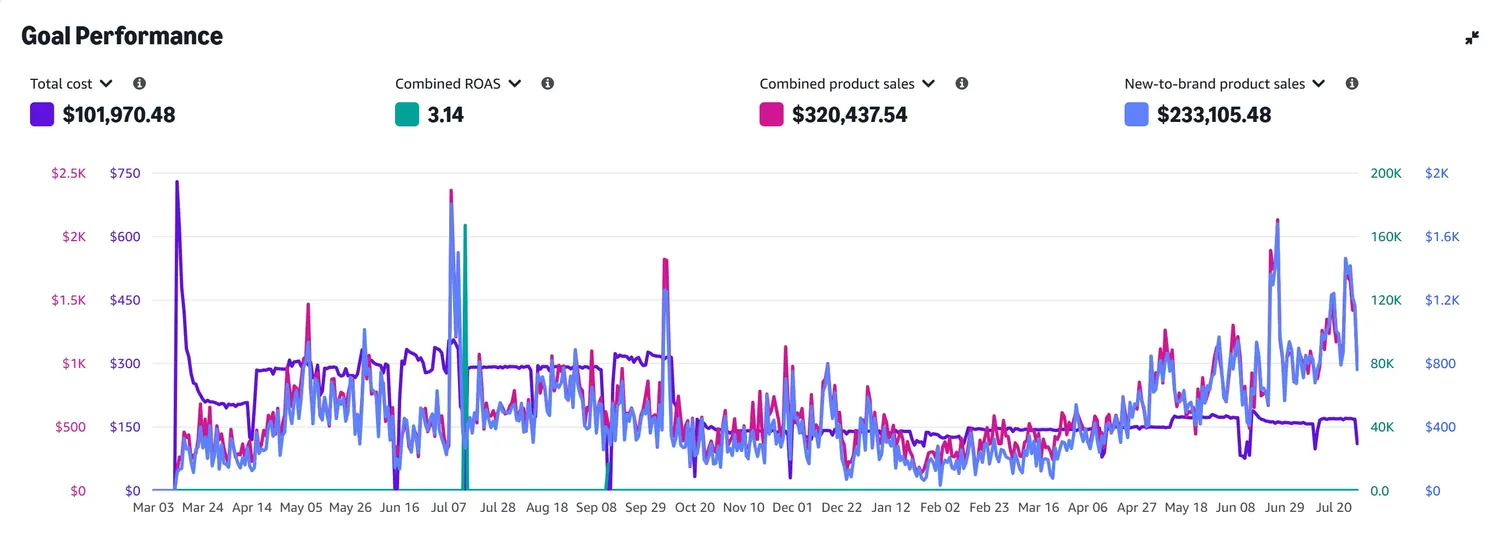Click the 200K right axis label

1386,173
